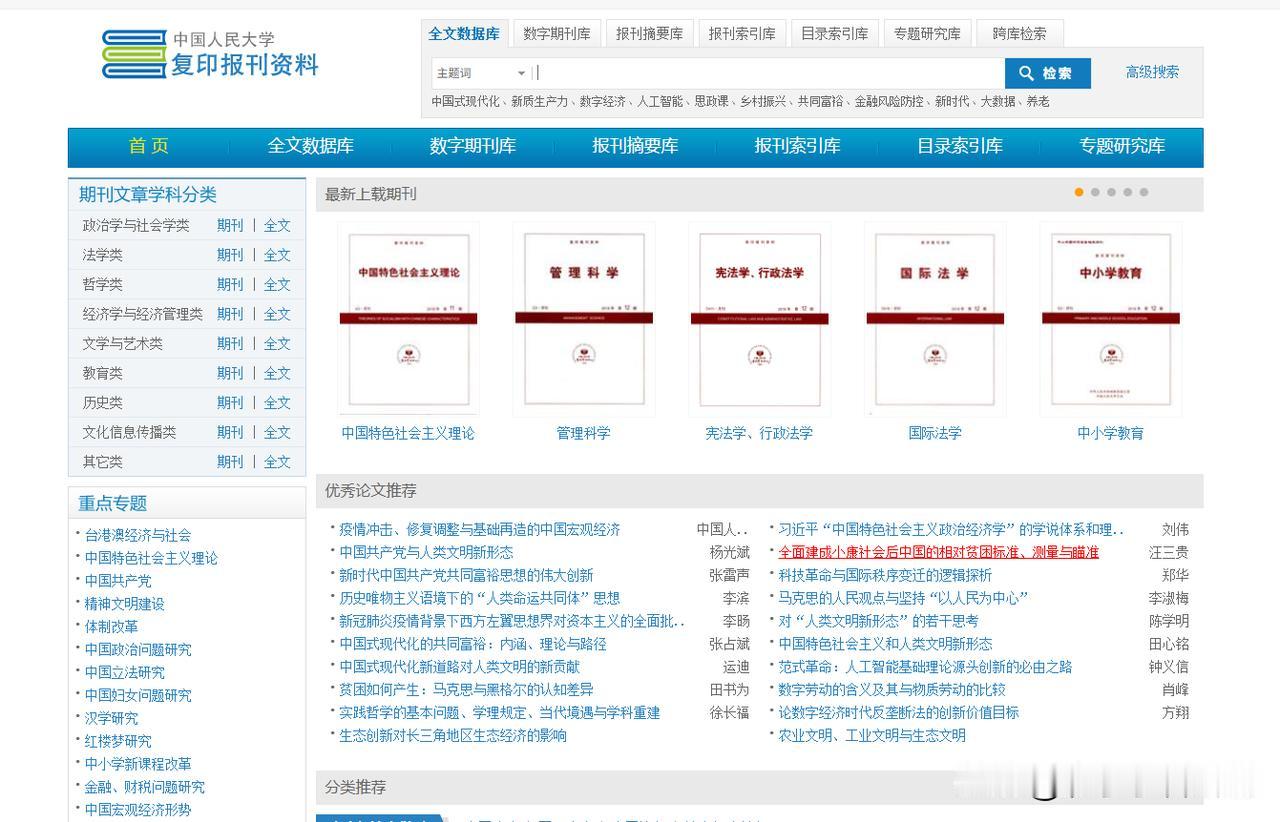This screenshot has width=1280, height=822.
Task: Click the 人工智能 suggested keyword
Action: (x=659, y=101)
